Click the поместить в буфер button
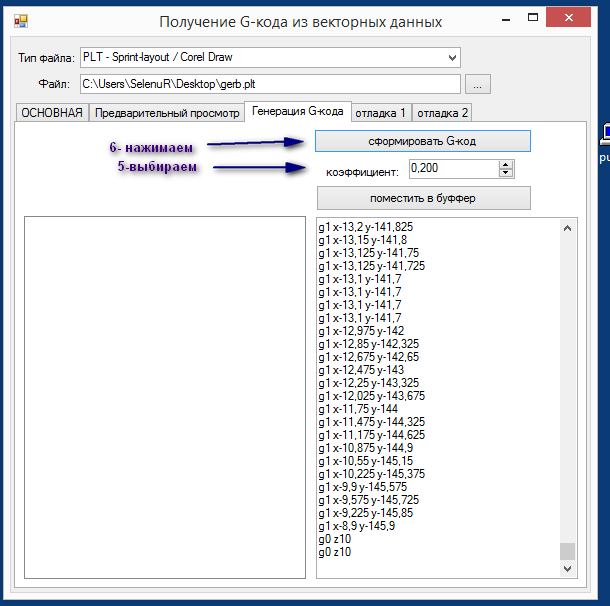The width and height of the screenshot is (610, 606). pyautogui.click(x=424, y=198)
